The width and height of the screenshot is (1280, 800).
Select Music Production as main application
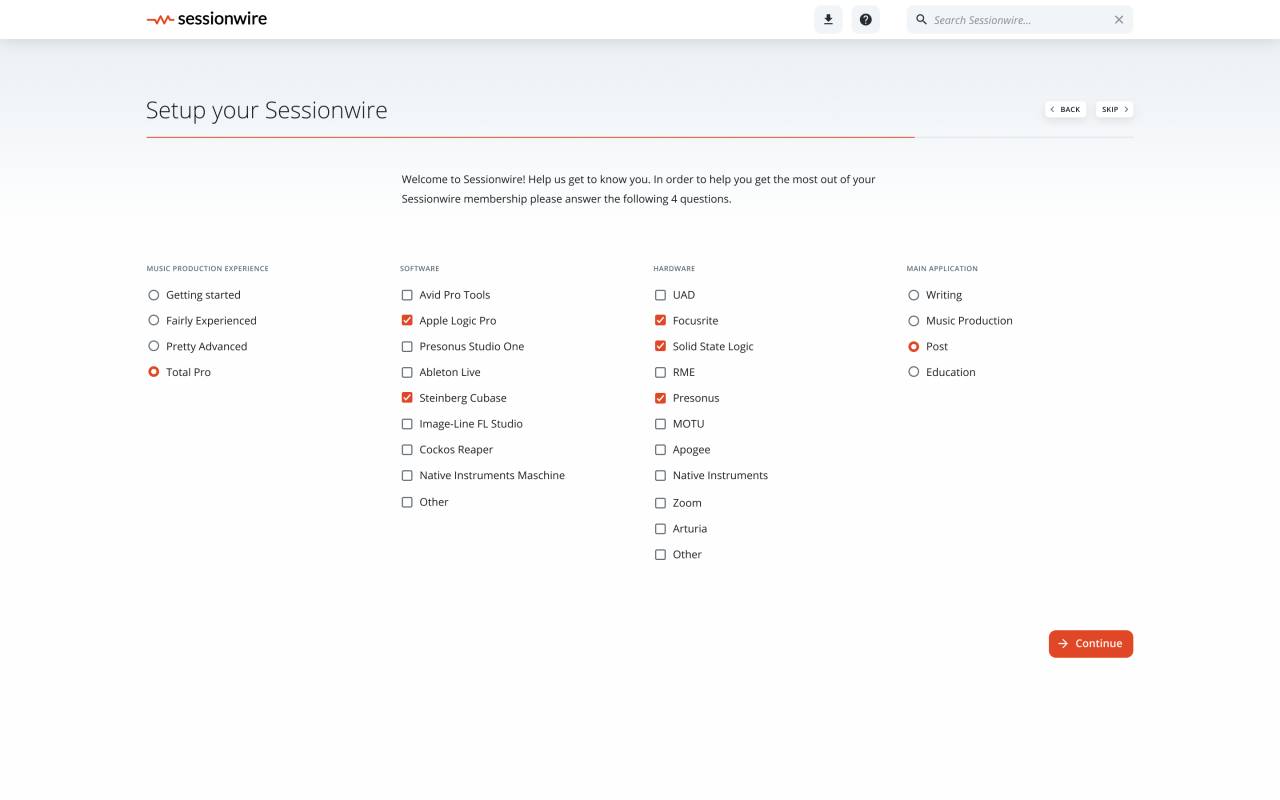(x=914, y=321)
